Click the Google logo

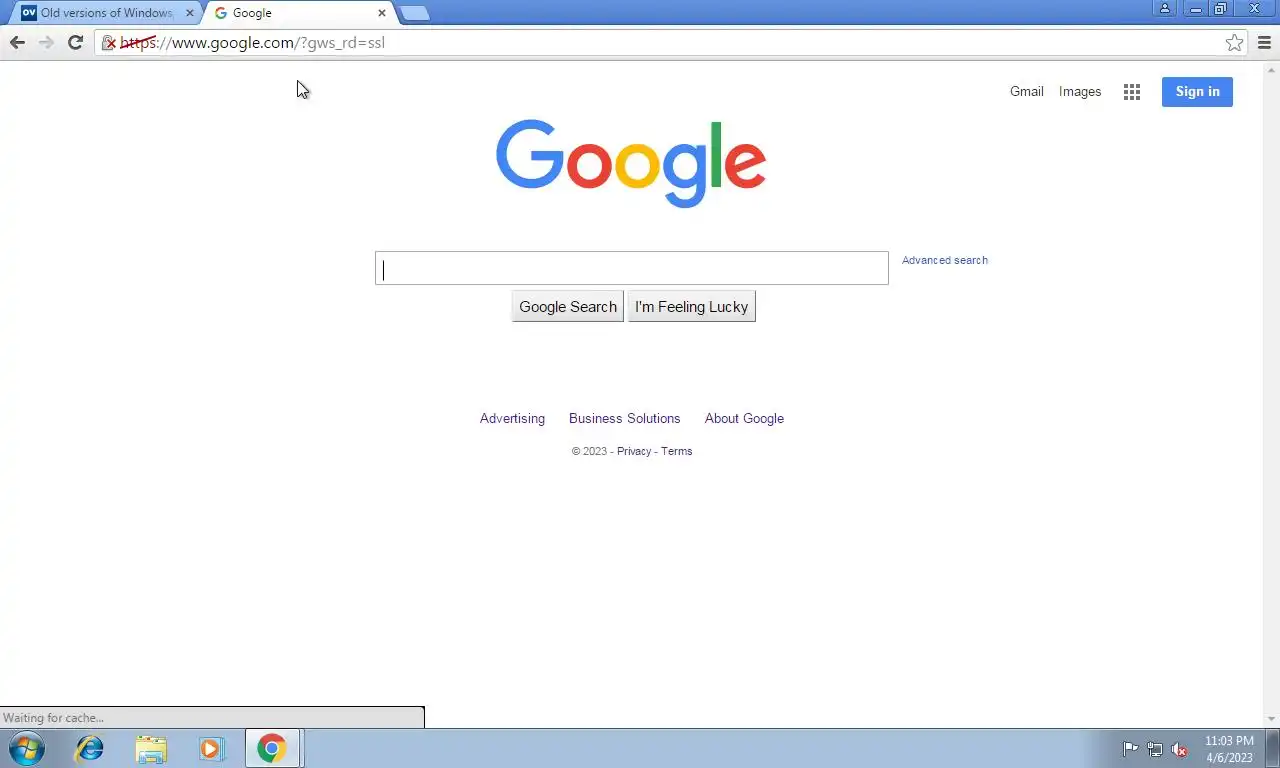pyautogui.click(x=631, y=163)
